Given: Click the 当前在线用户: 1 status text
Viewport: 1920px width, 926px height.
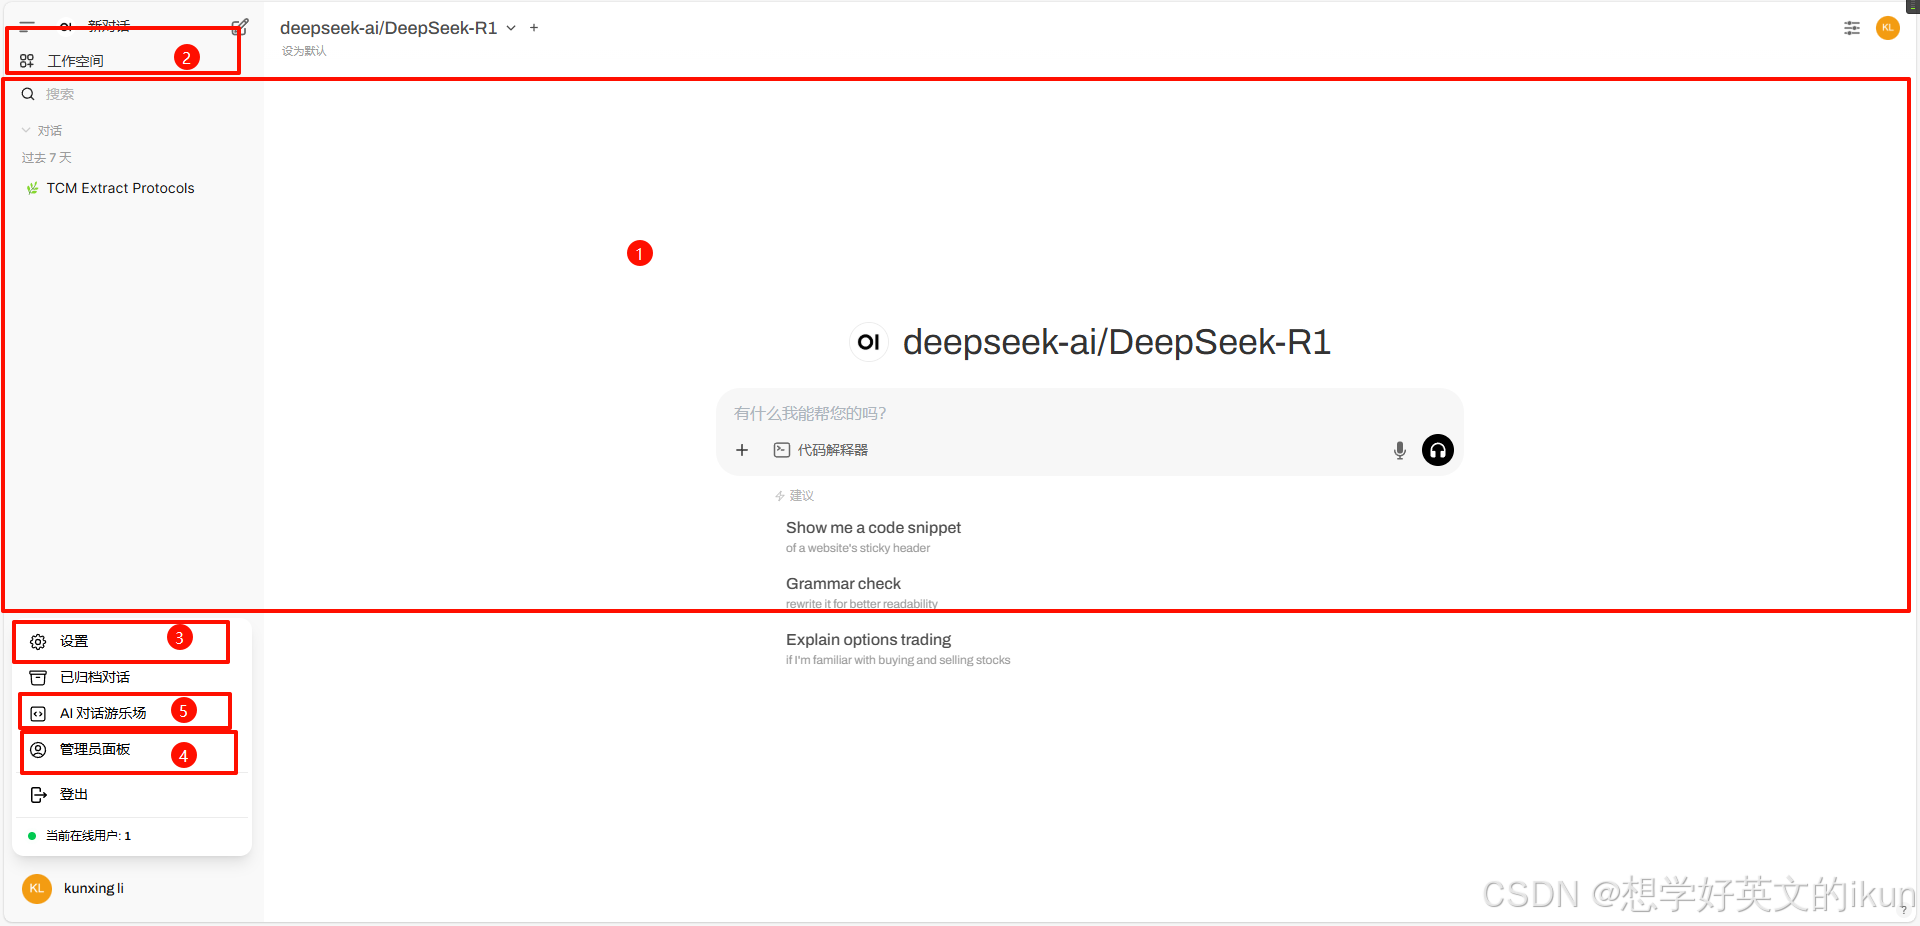Looking at the screenshot, I should tap(88, 836).
